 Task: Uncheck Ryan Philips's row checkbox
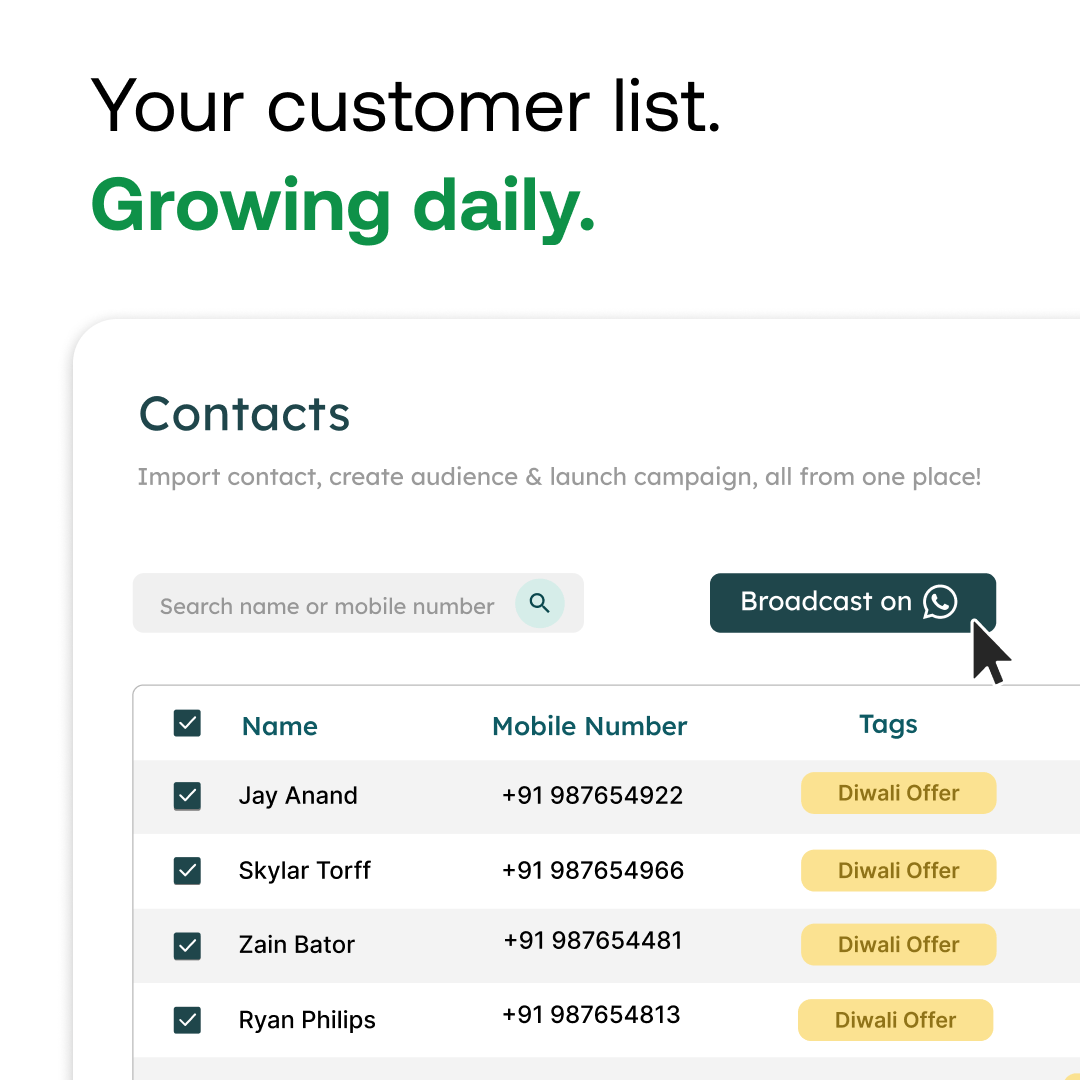pyautogui.click(x=187, y=1020)
